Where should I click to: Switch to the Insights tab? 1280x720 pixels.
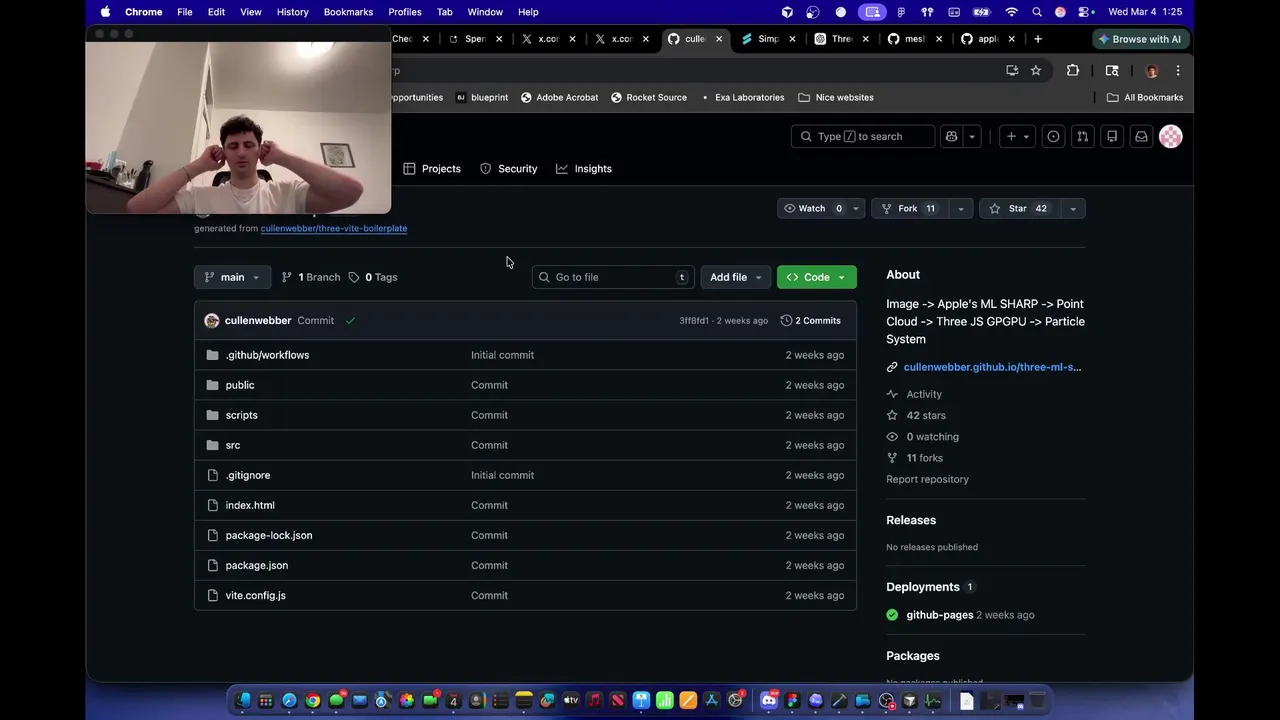tap(584, 168)
